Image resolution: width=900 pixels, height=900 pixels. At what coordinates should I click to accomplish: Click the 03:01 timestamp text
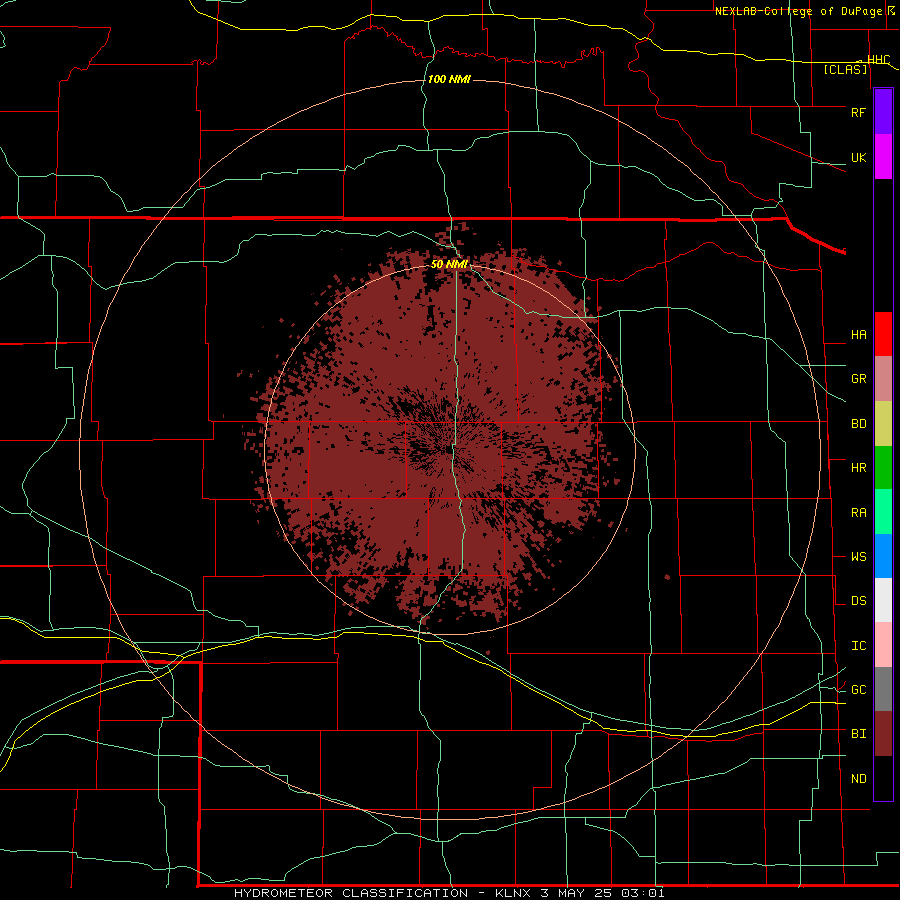643,893
